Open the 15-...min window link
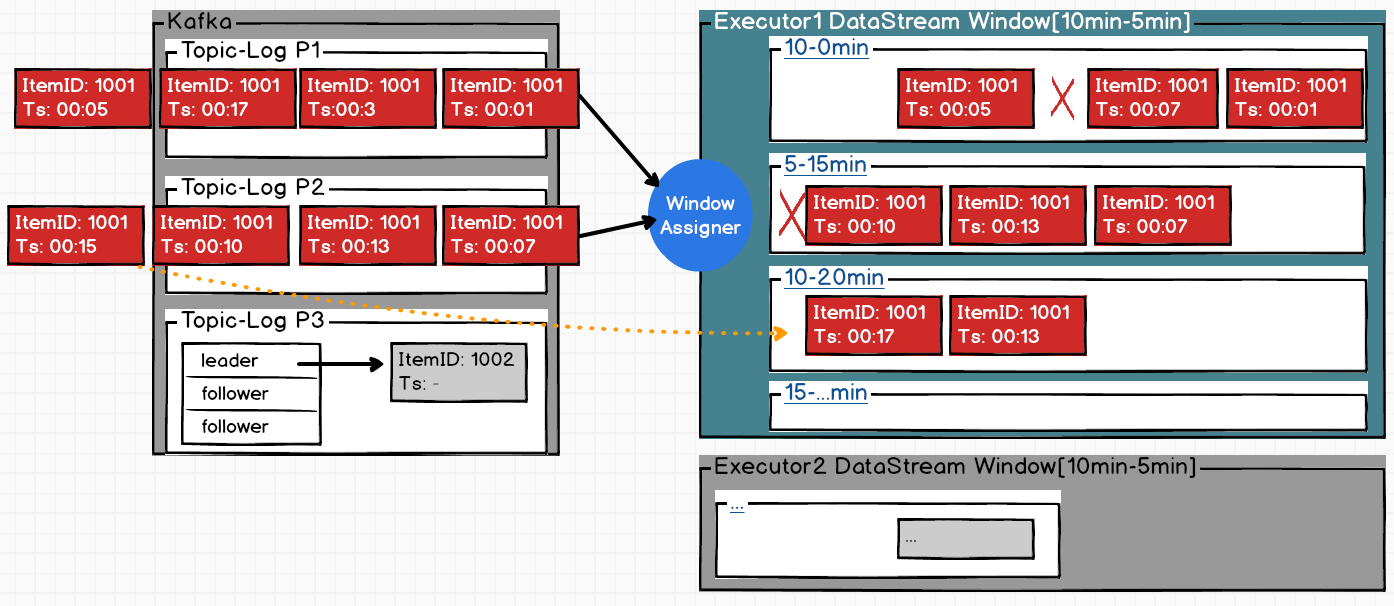The height and width of the screenshot is (606, 1394). point(826,392)
